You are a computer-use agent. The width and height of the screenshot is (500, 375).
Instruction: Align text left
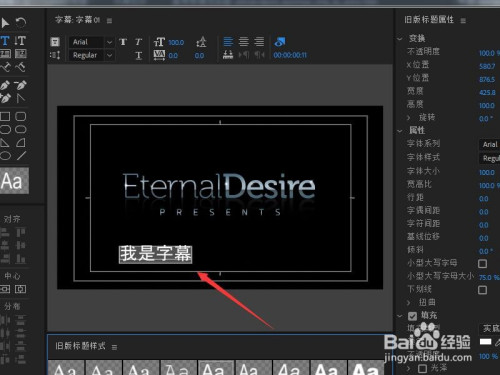pos(228,42)
